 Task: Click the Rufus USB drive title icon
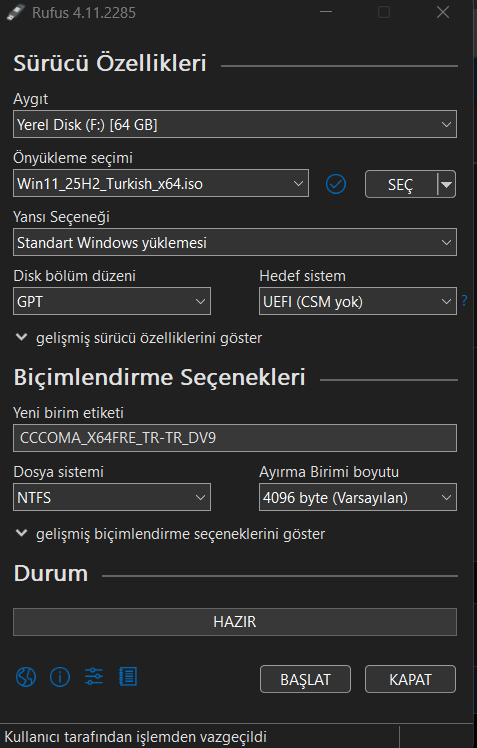pyautogui.click(x=15, y=12)
